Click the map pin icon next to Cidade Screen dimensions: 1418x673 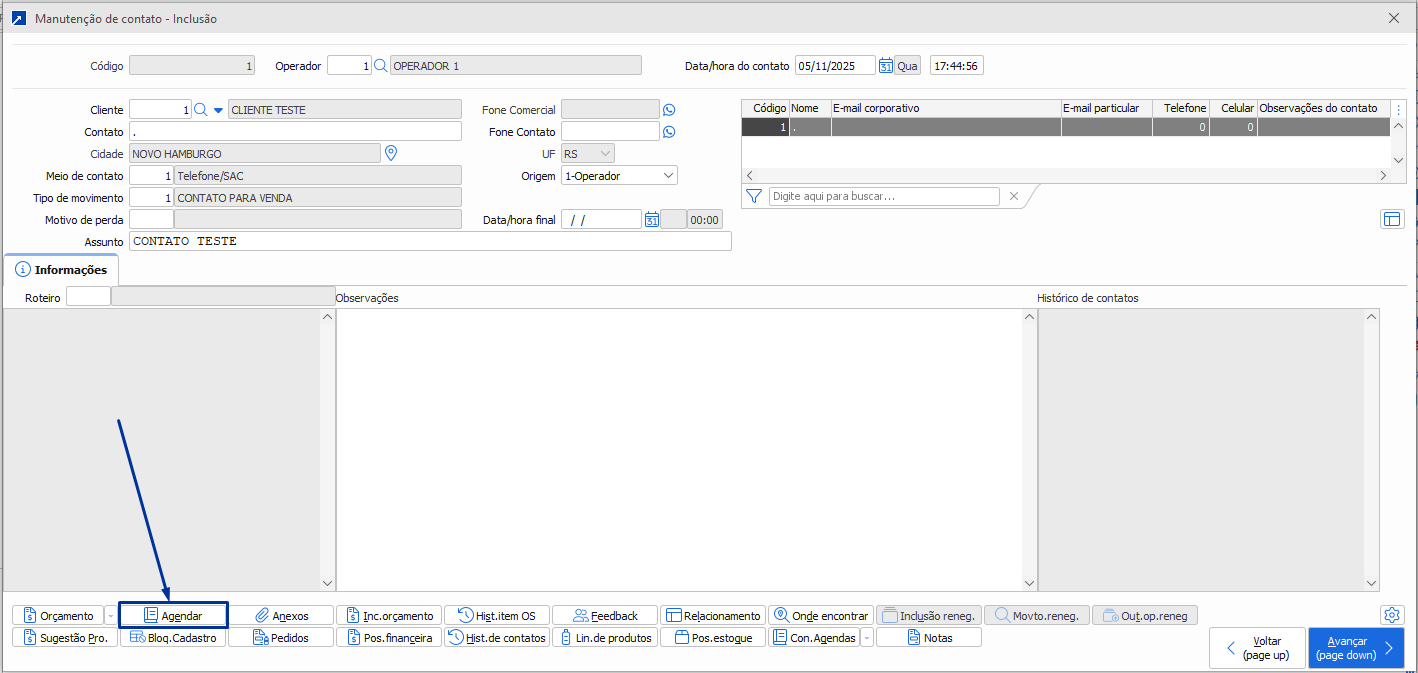pyautogui.click(x=391, y=153)
